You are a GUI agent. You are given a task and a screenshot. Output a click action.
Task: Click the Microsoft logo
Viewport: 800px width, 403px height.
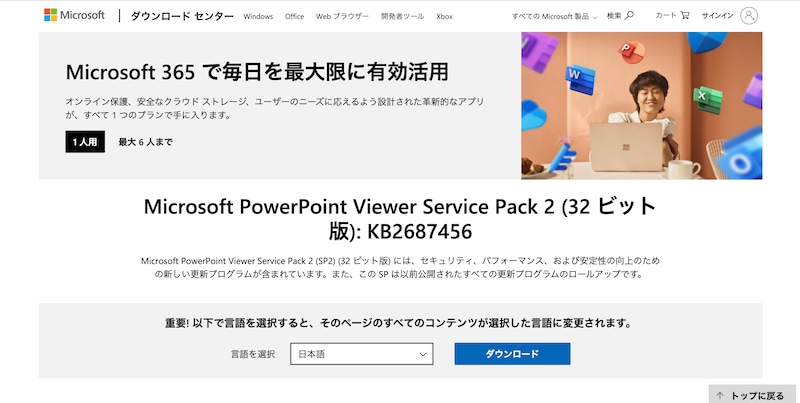tap(74, 15)
